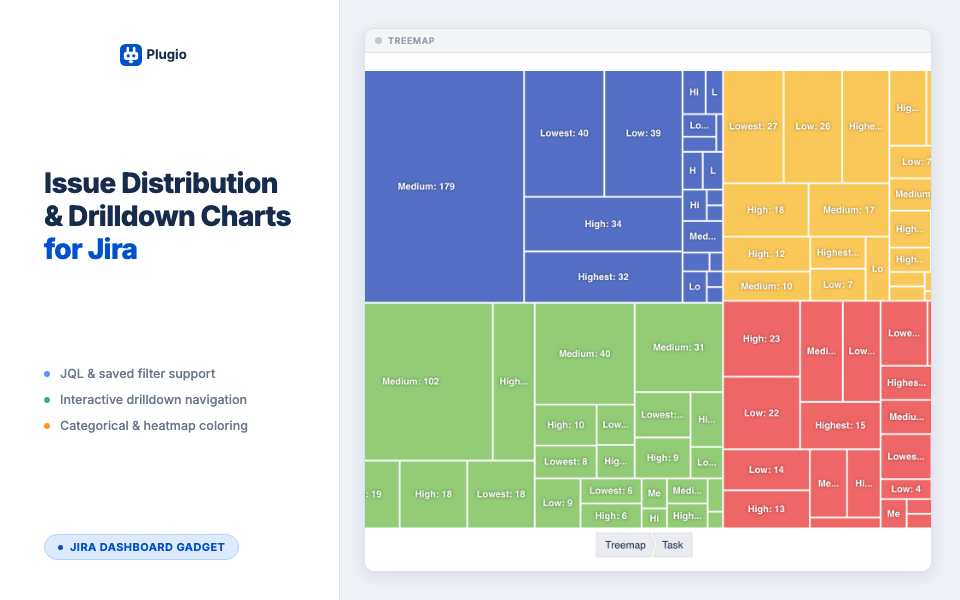Viewport: 960px width, 600px height.
Task: Click the yellow Low: 26 tile
Action: (812, 126)
